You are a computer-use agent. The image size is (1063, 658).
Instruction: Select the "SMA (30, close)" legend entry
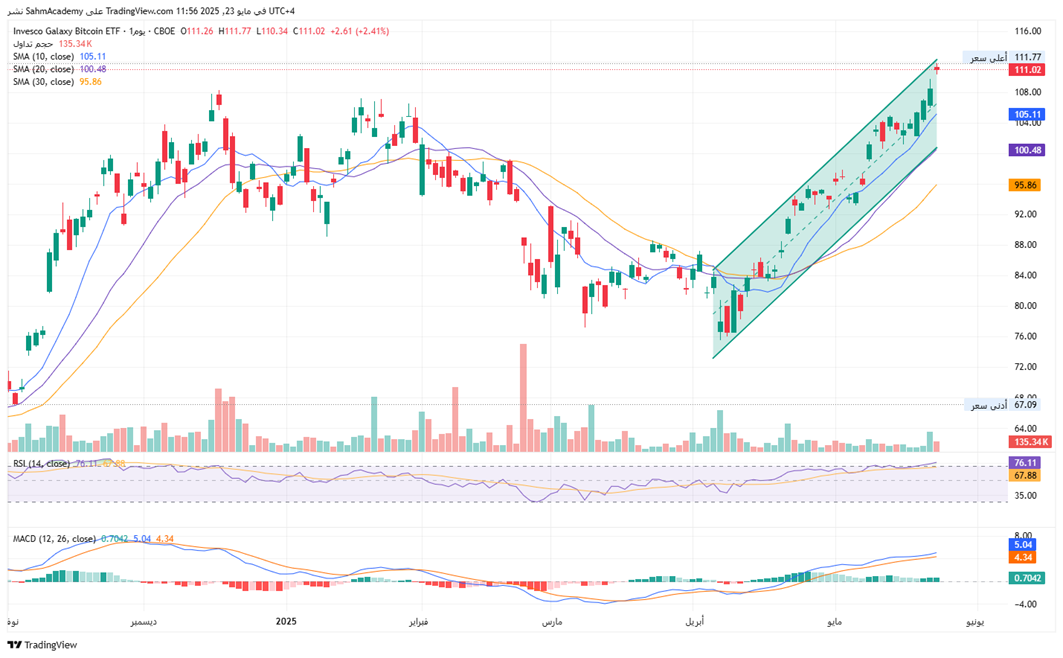point(43,82)
